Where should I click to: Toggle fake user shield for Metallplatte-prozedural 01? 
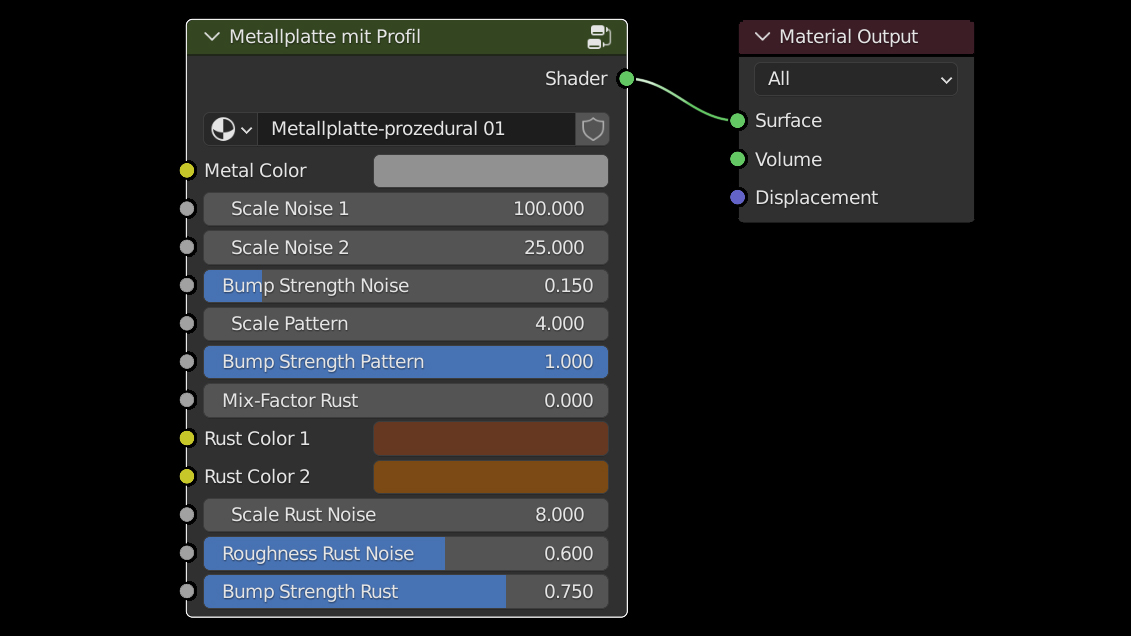[593, 129]
